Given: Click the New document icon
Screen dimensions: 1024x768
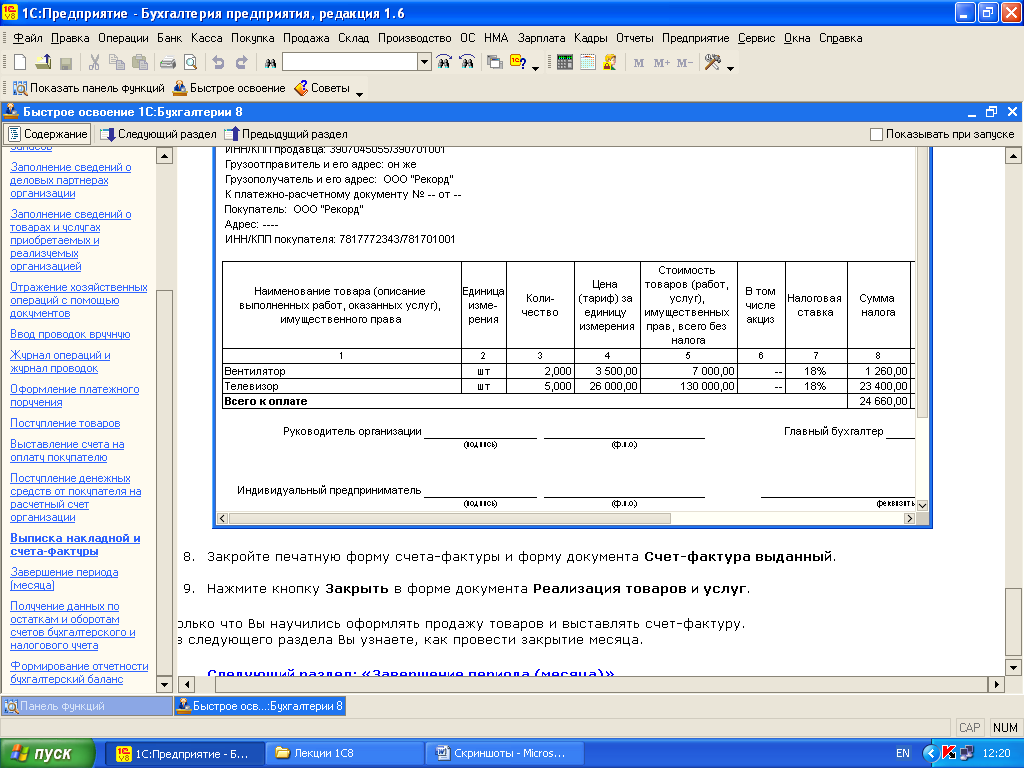Looking at the screenshot, I should pyautogui.click(x=19, y=62).
